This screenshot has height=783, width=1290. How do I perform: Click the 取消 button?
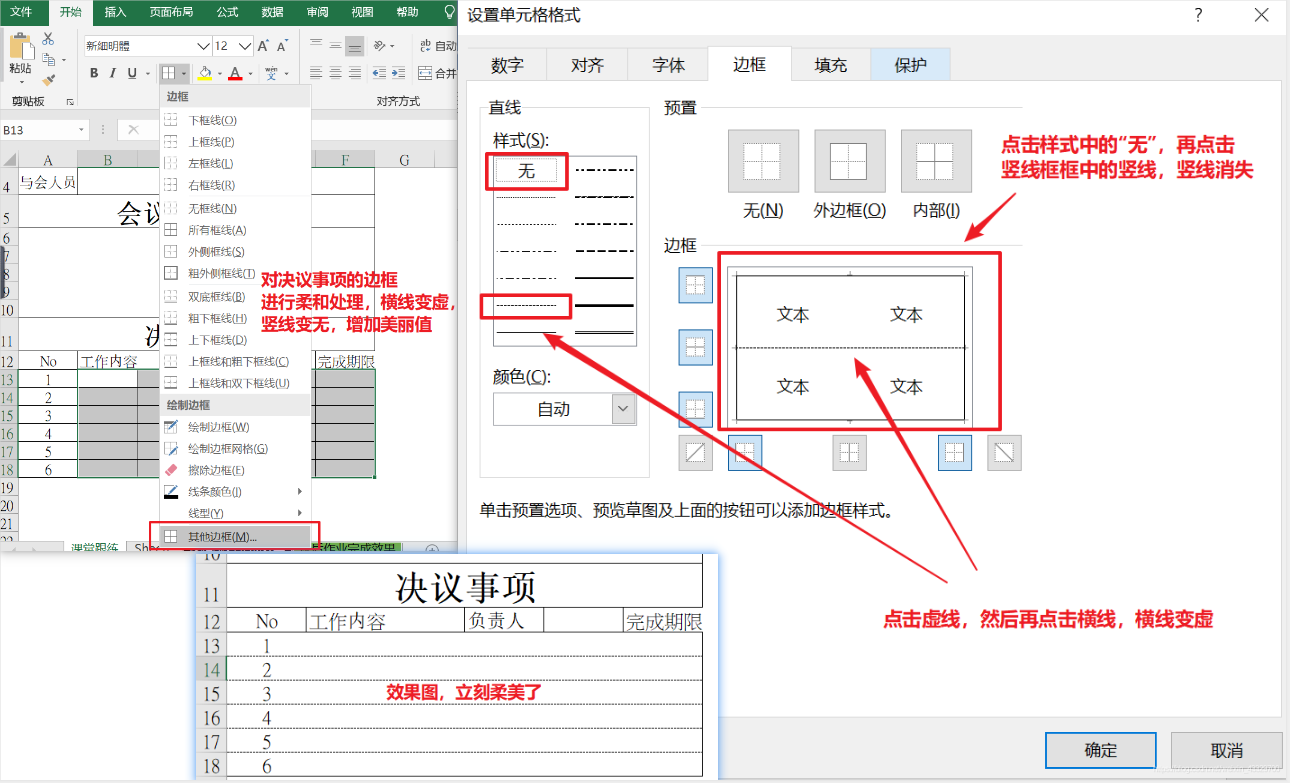click(x=1227, y=750)
